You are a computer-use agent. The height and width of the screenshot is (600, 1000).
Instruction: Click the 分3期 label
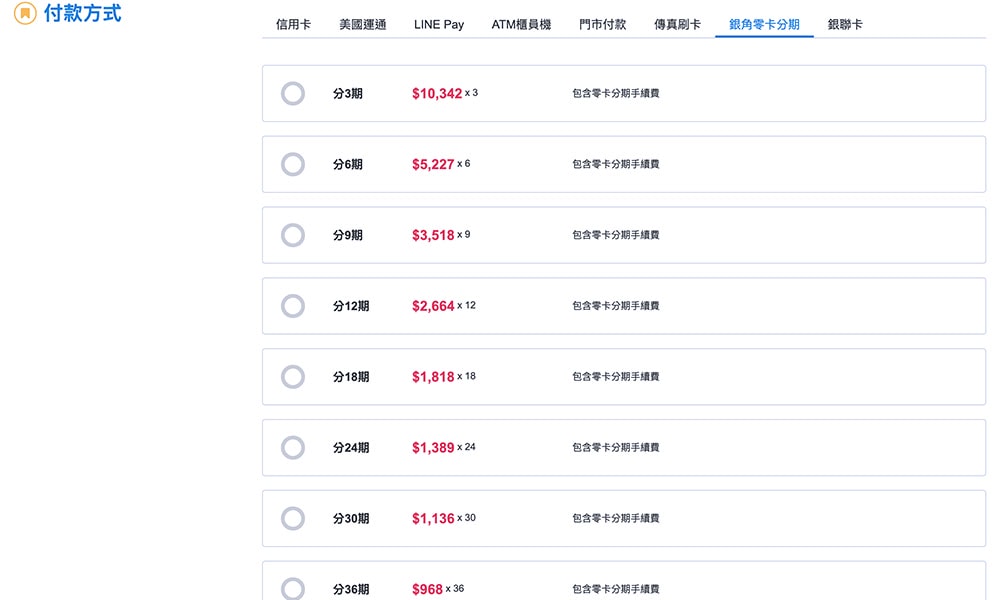(348, 93)
